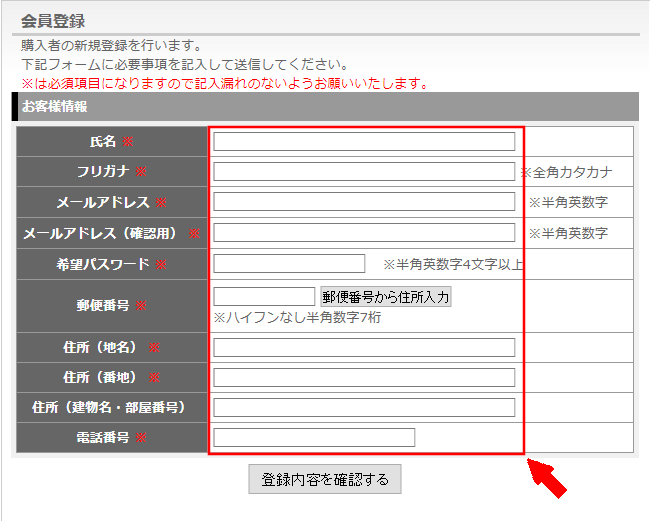Click the お客様情報 section header

(x=325, y=107)
